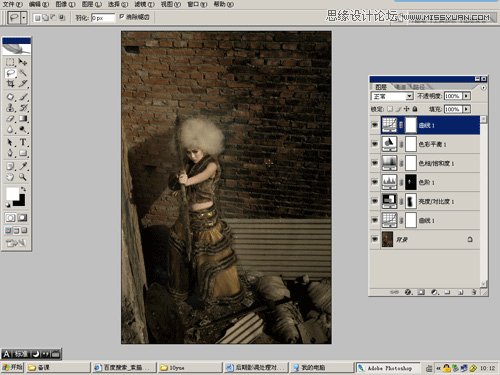Select the Crop tool
Image resolution: width=500 pixels, height=375 pixels.
pyautogui.click(x=10, y=84)
